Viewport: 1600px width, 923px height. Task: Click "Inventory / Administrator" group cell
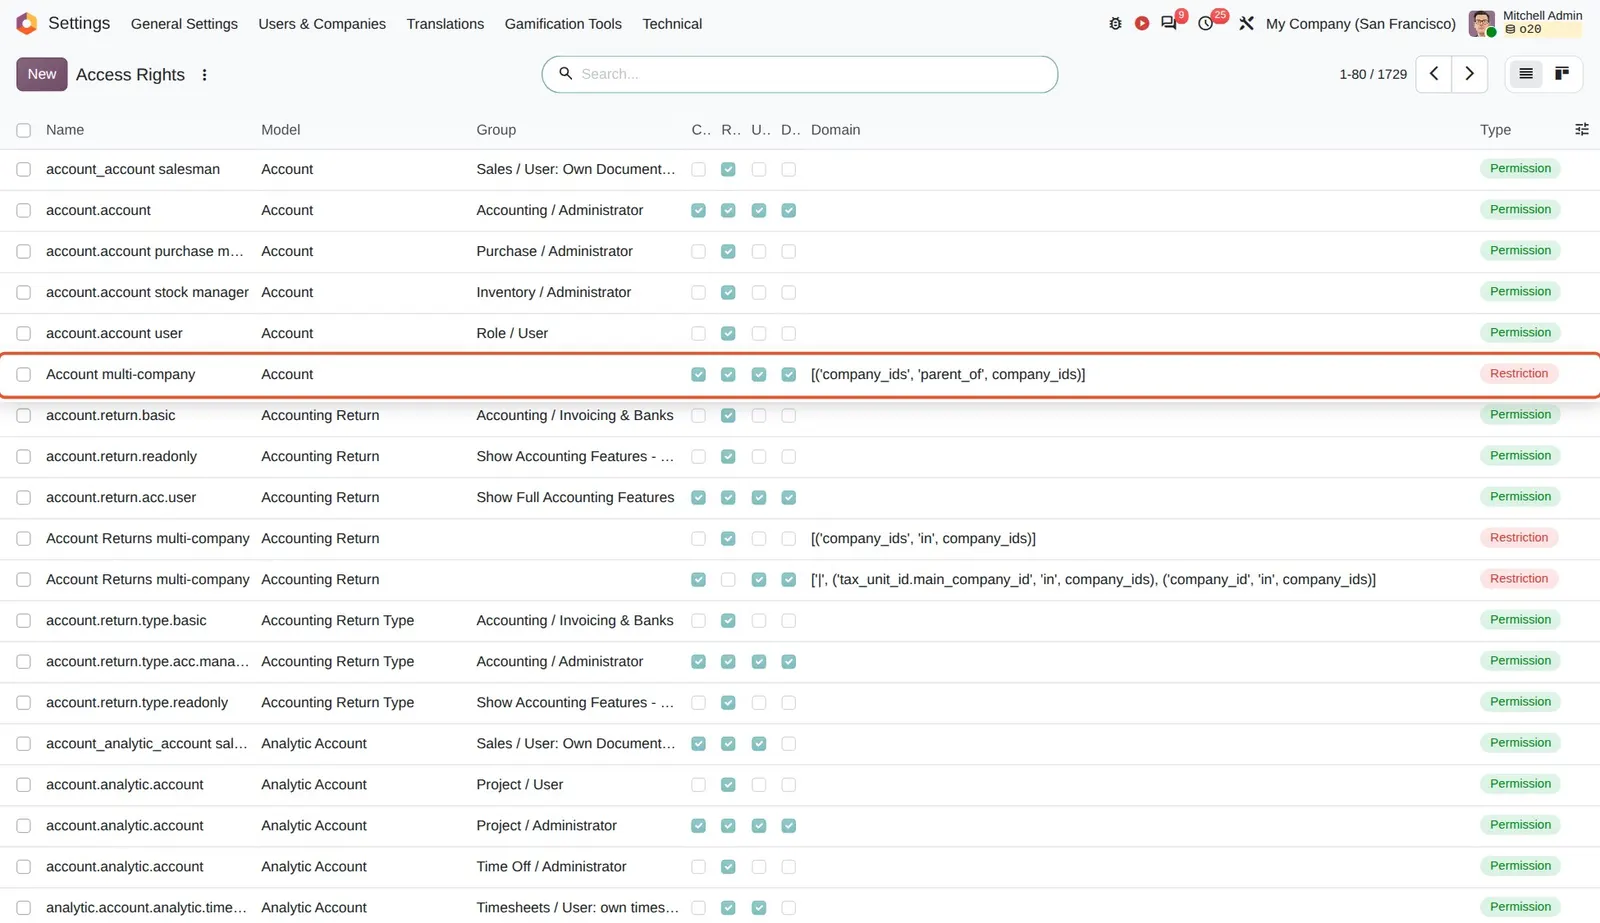coord(553,293)
